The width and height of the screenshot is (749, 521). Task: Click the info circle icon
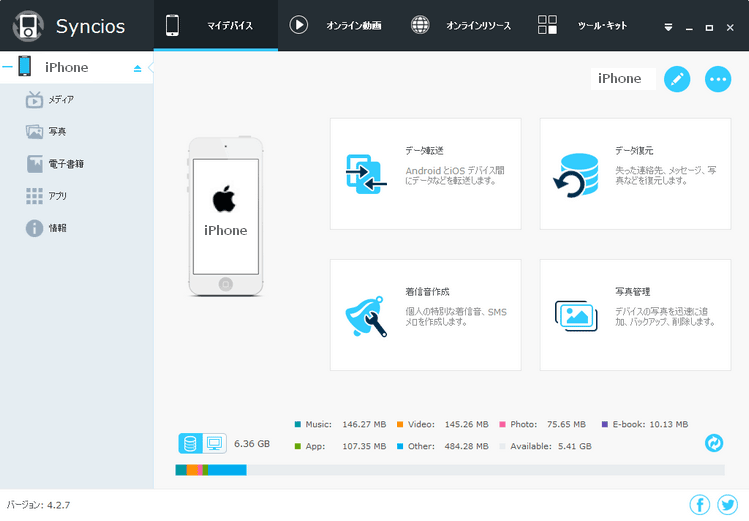[x=34, y=228]
